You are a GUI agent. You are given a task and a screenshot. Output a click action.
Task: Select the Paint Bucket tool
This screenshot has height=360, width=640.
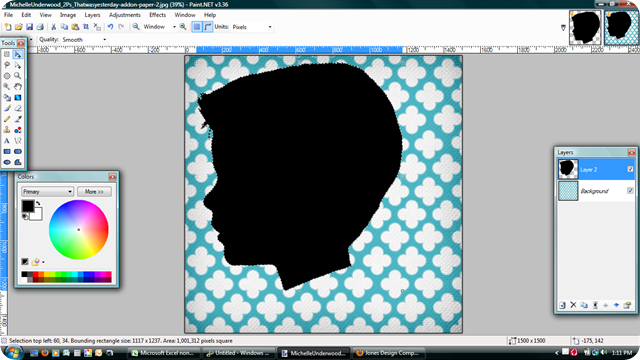7,98
